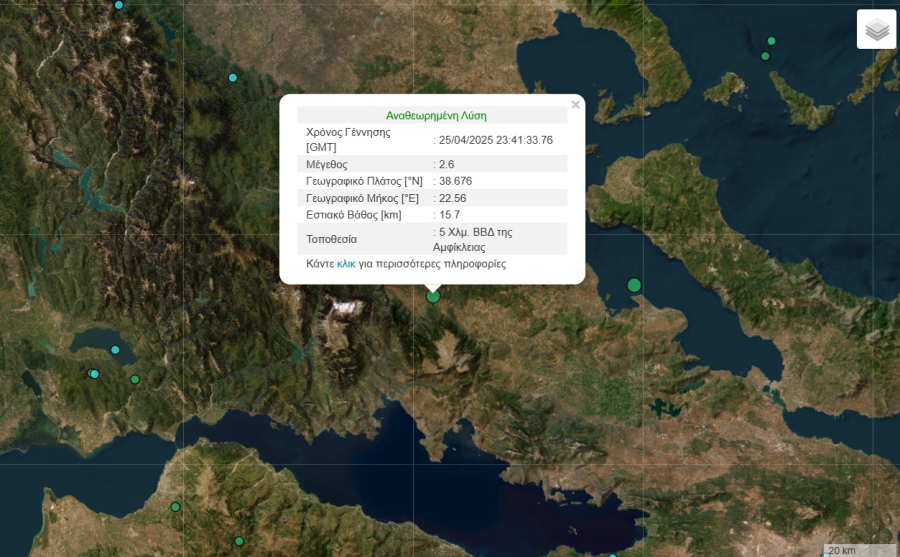Click cyan marker northwest of the popup
The height and width of the screenshot is (557, 900).
point(233,78)
